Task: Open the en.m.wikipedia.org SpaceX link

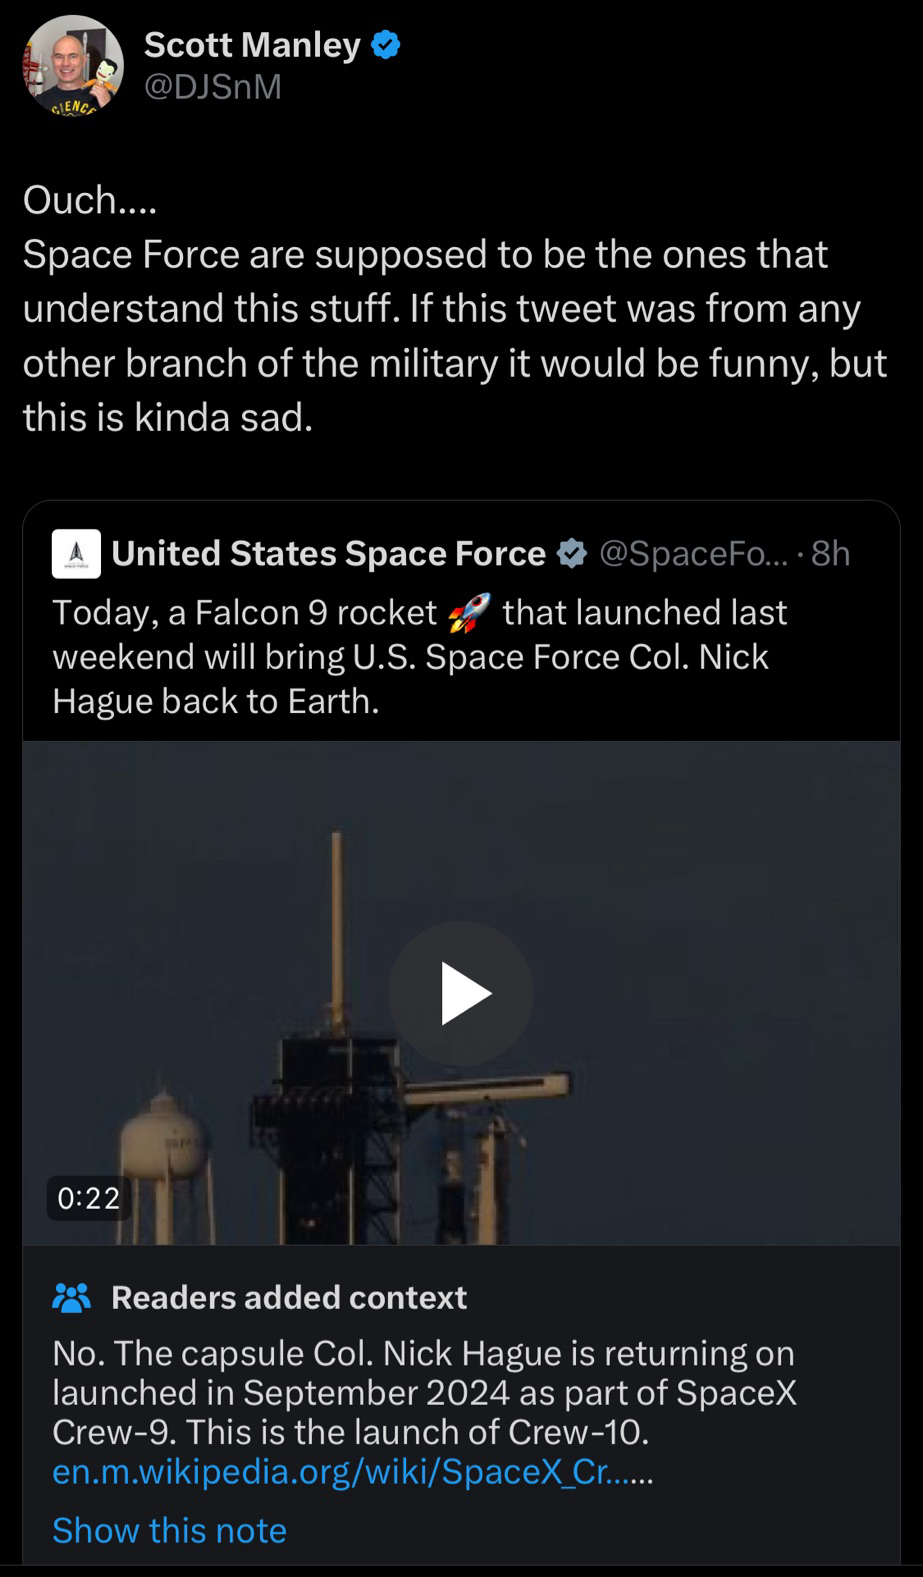Action: [352, 1472]
